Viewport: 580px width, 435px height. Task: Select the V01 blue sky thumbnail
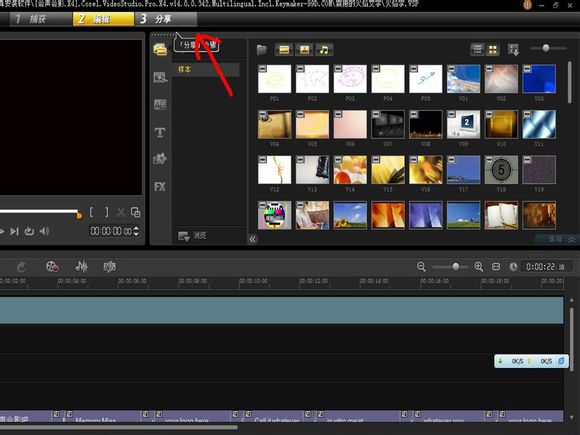coord(463,79)
